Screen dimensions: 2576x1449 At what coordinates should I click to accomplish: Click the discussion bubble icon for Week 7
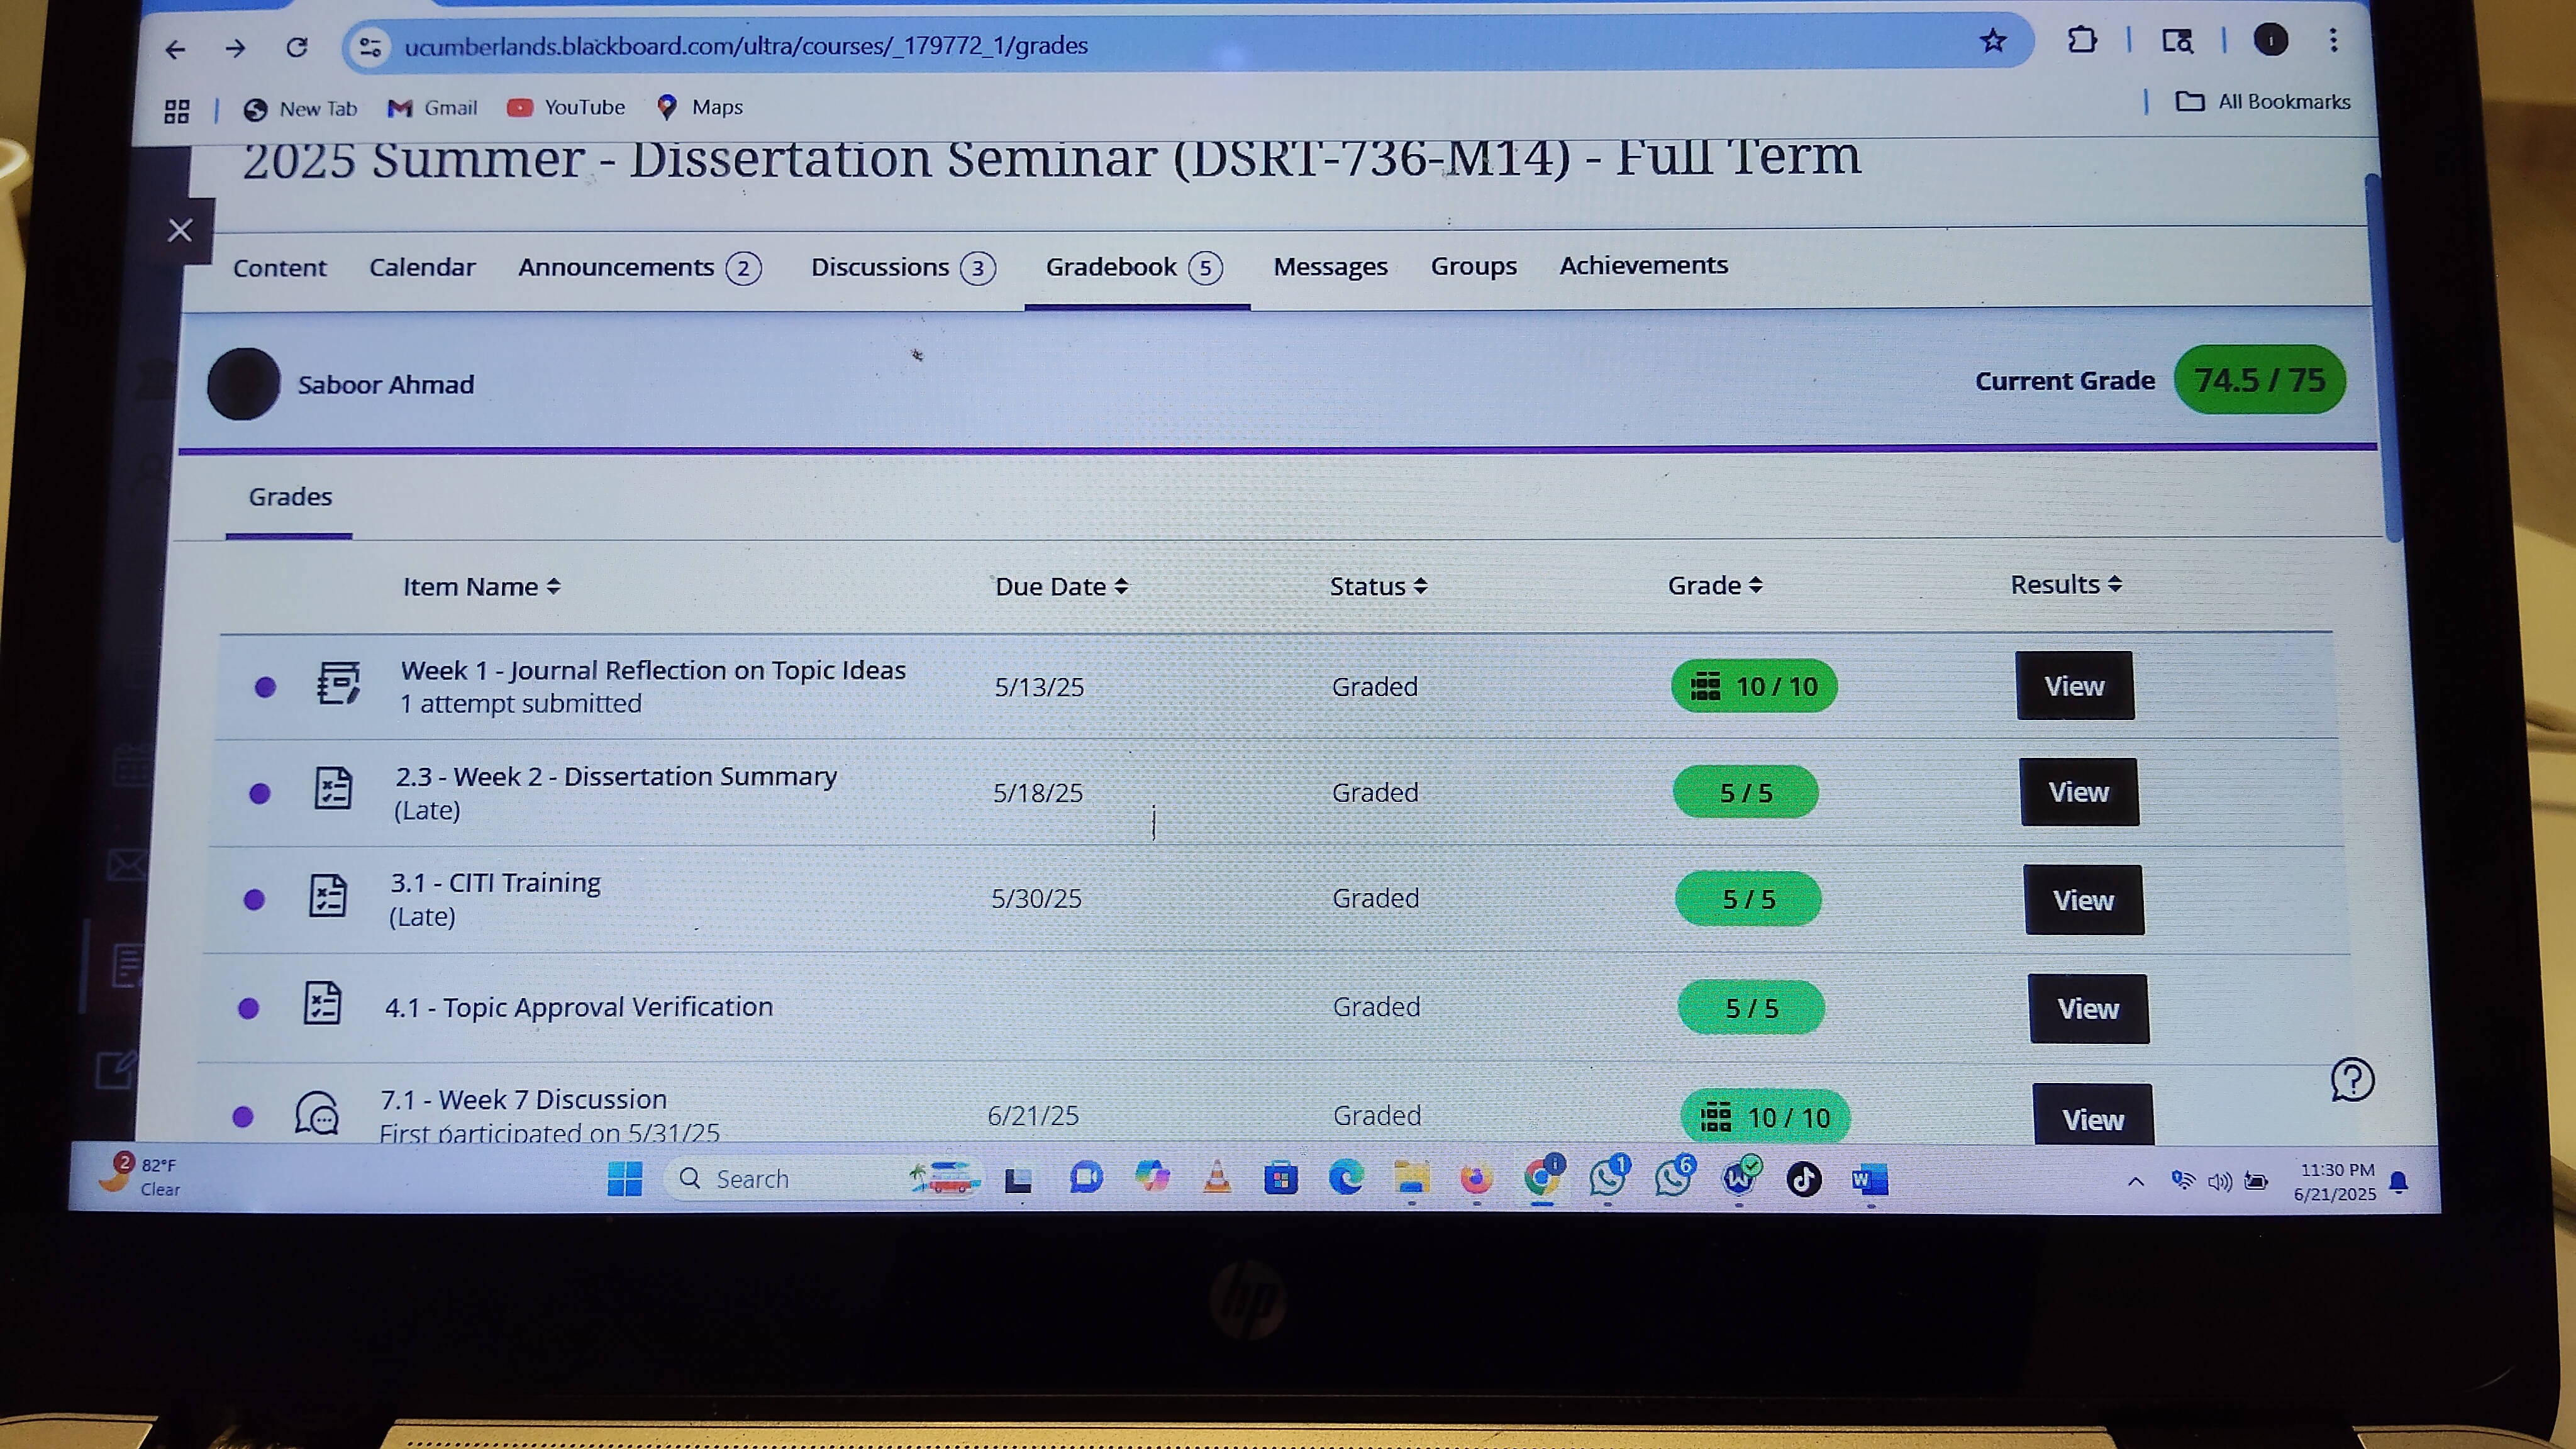[x=317, y=1113]
